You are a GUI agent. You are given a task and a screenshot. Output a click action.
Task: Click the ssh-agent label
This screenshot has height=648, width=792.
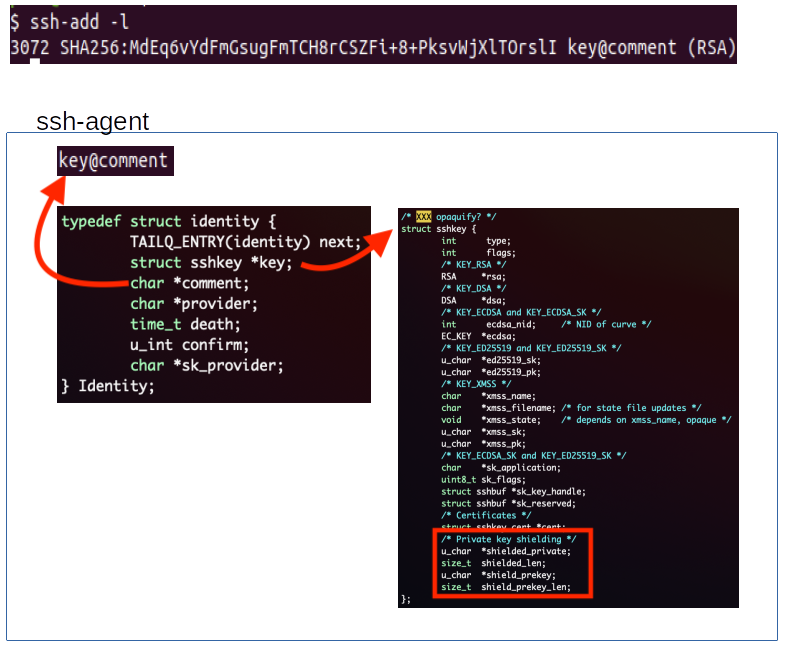pyautogui.click(x=92, y=122)
